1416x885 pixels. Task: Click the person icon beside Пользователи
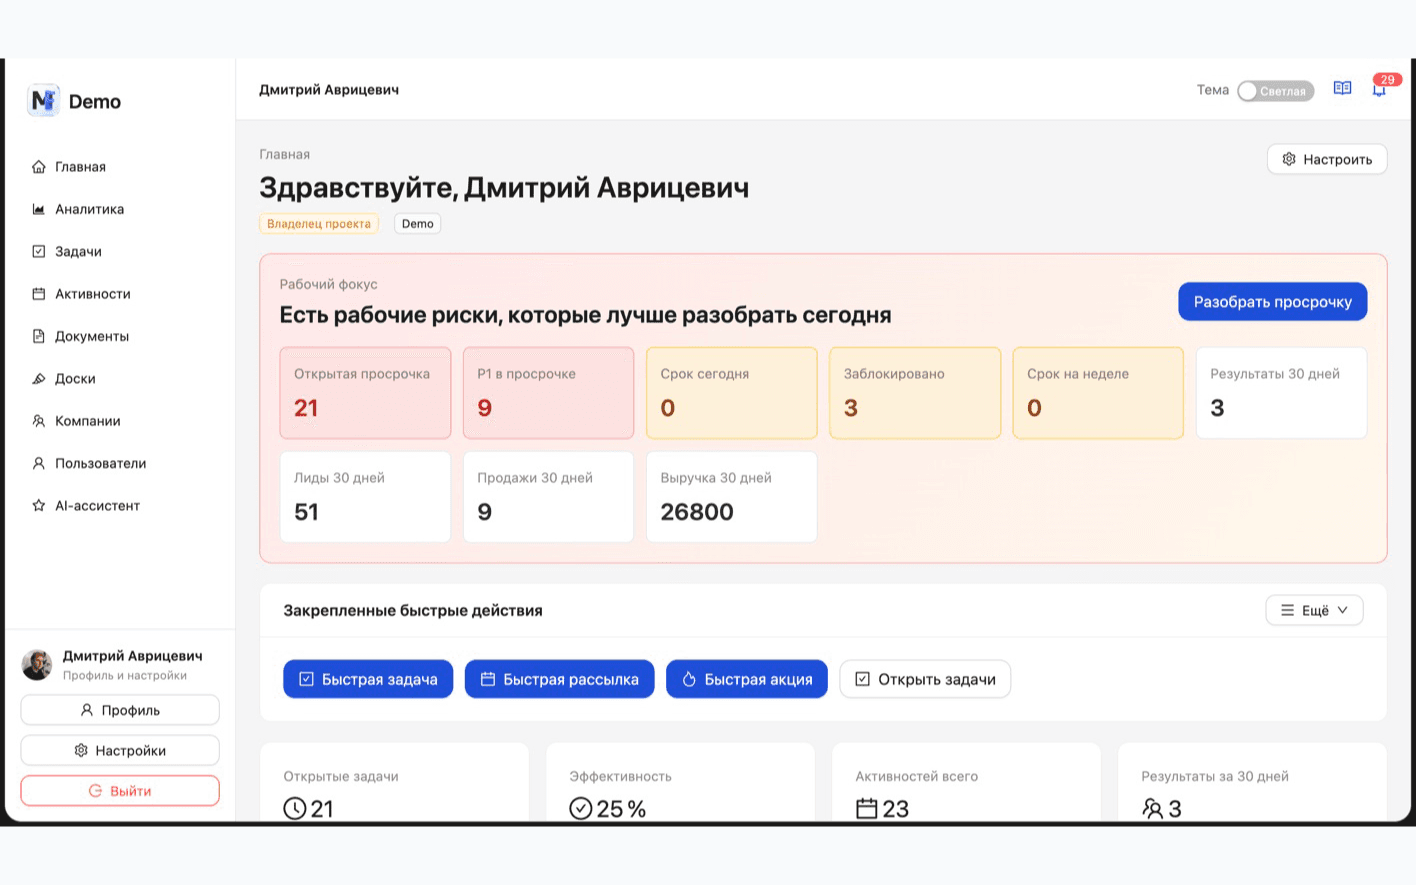[39, 463]
